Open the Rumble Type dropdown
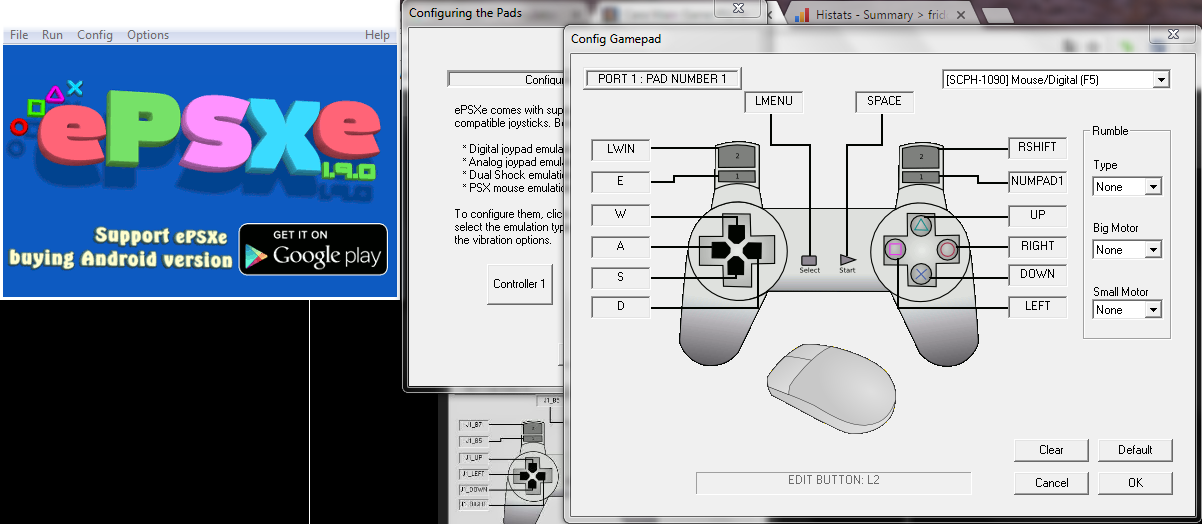This screenshot has width=1202, height=524. (x=1127, y=187)
